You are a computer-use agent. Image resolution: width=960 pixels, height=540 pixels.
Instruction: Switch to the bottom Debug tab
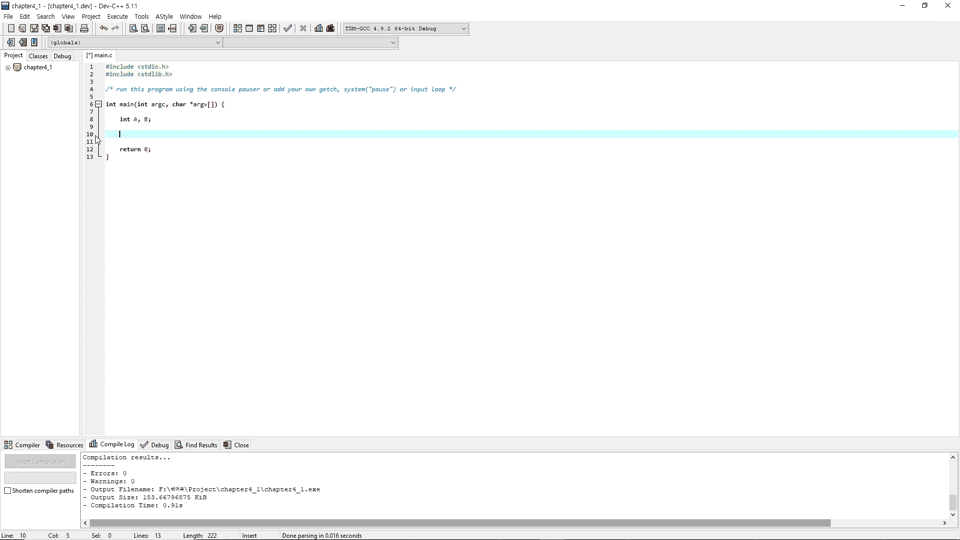point(154,445)
